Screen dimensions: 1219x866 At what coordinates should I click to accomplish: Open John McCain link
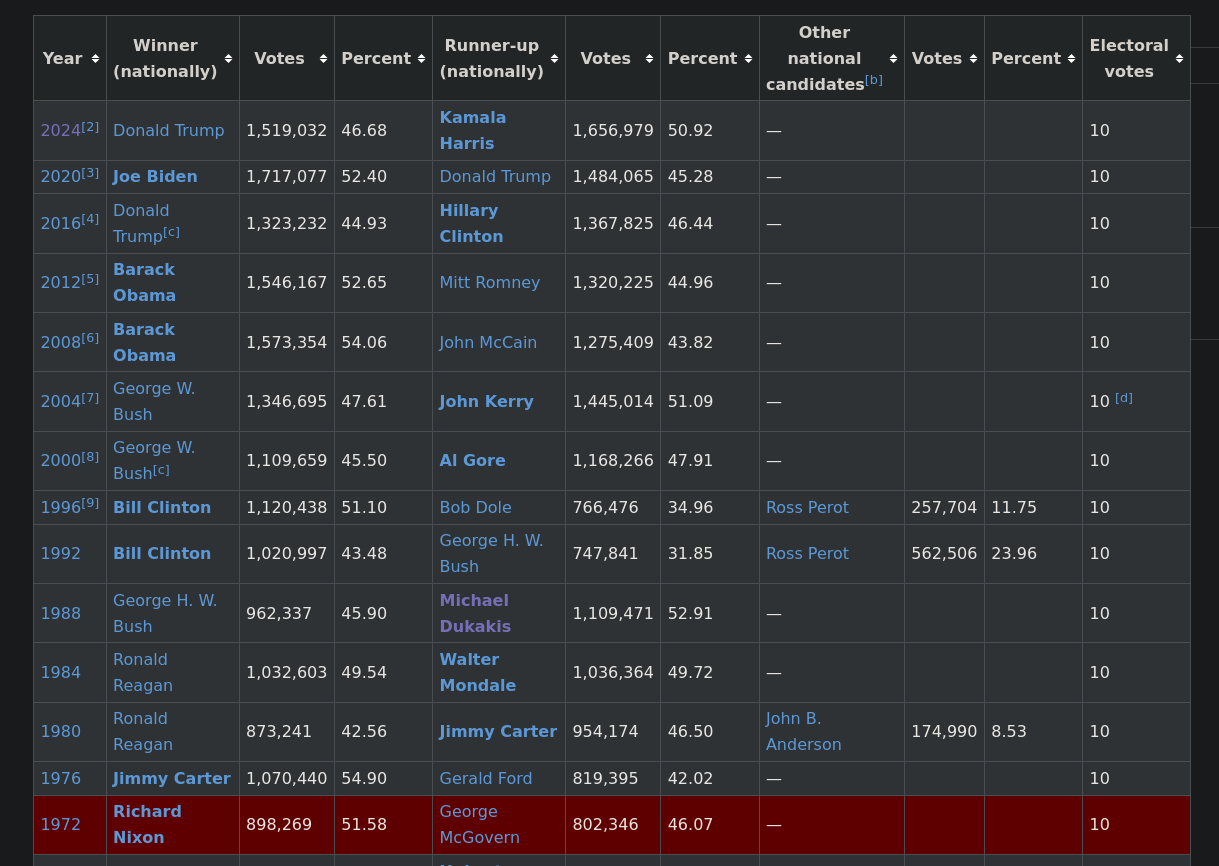tap(488, 343)
